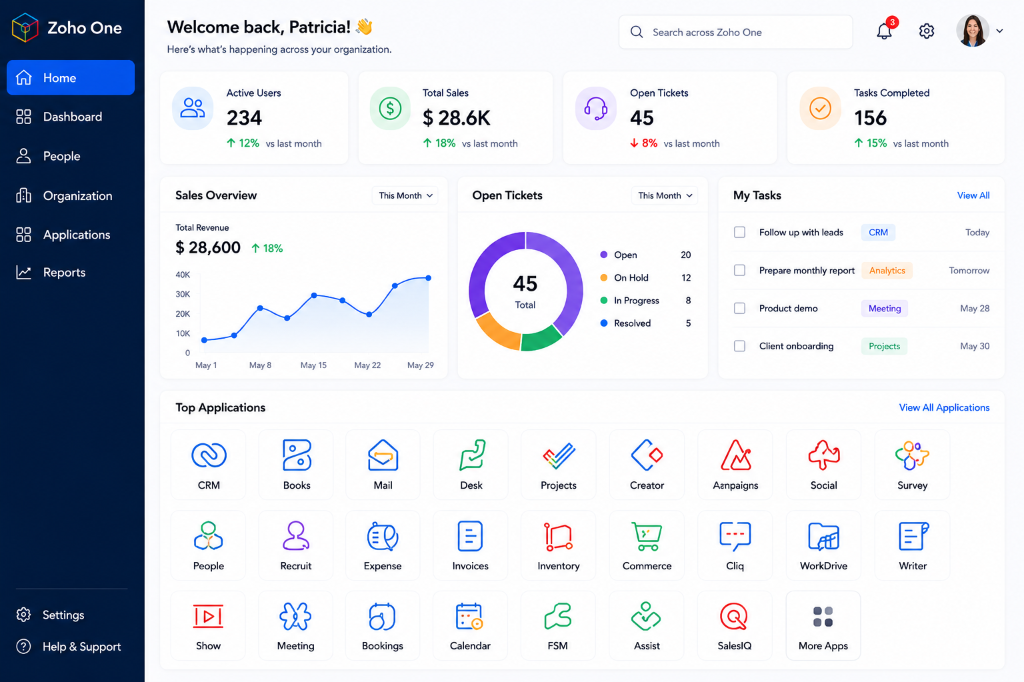Viewport: 1024px width, 682px height.
Task: Click the green In Progress donut segment
Action: (539, 339)
